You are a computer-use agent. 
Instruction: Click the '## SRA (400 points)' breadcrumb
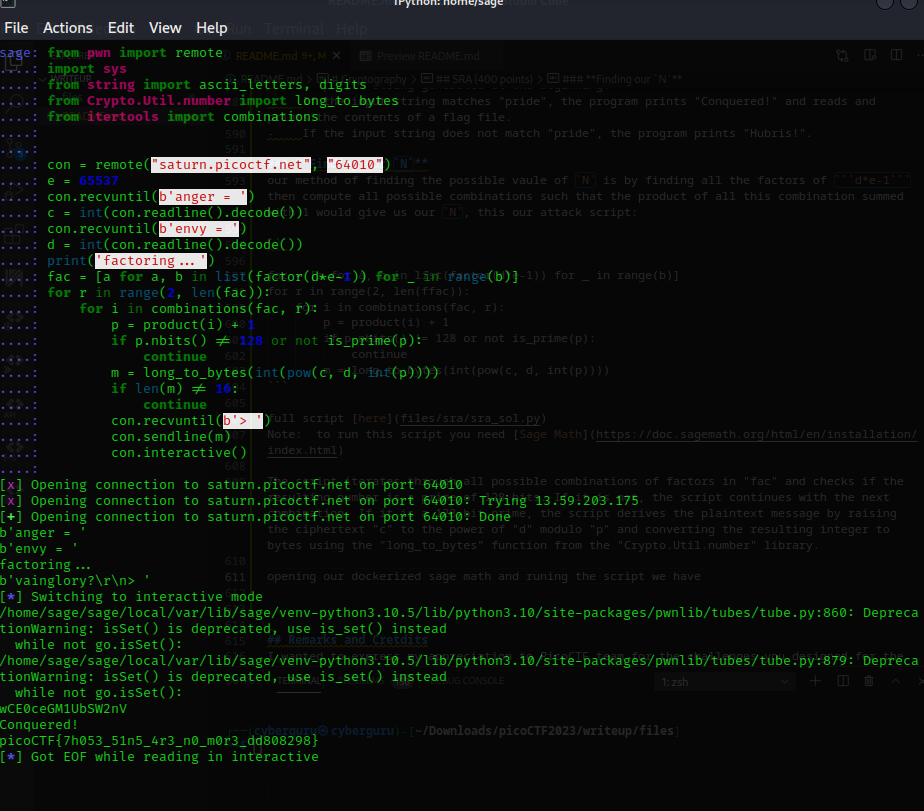point(484,79)
